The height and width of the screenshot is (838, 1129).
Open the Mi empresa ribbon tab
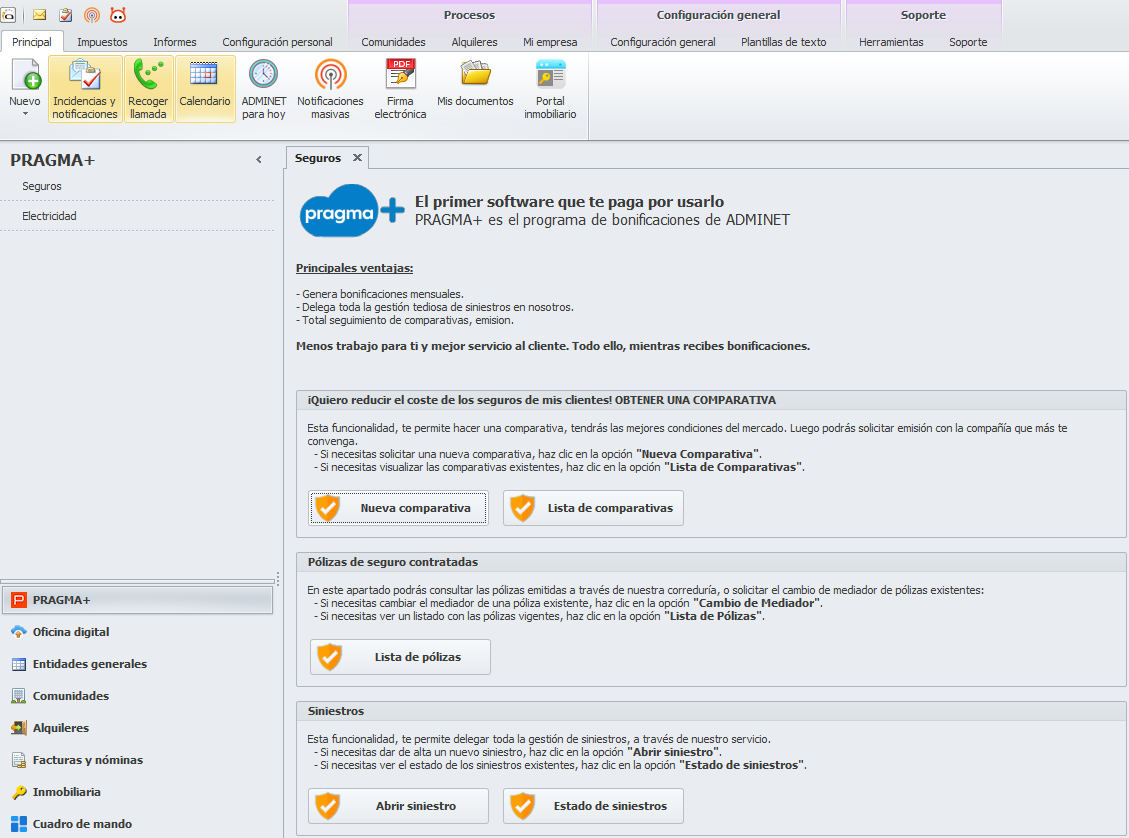(550, 42)
